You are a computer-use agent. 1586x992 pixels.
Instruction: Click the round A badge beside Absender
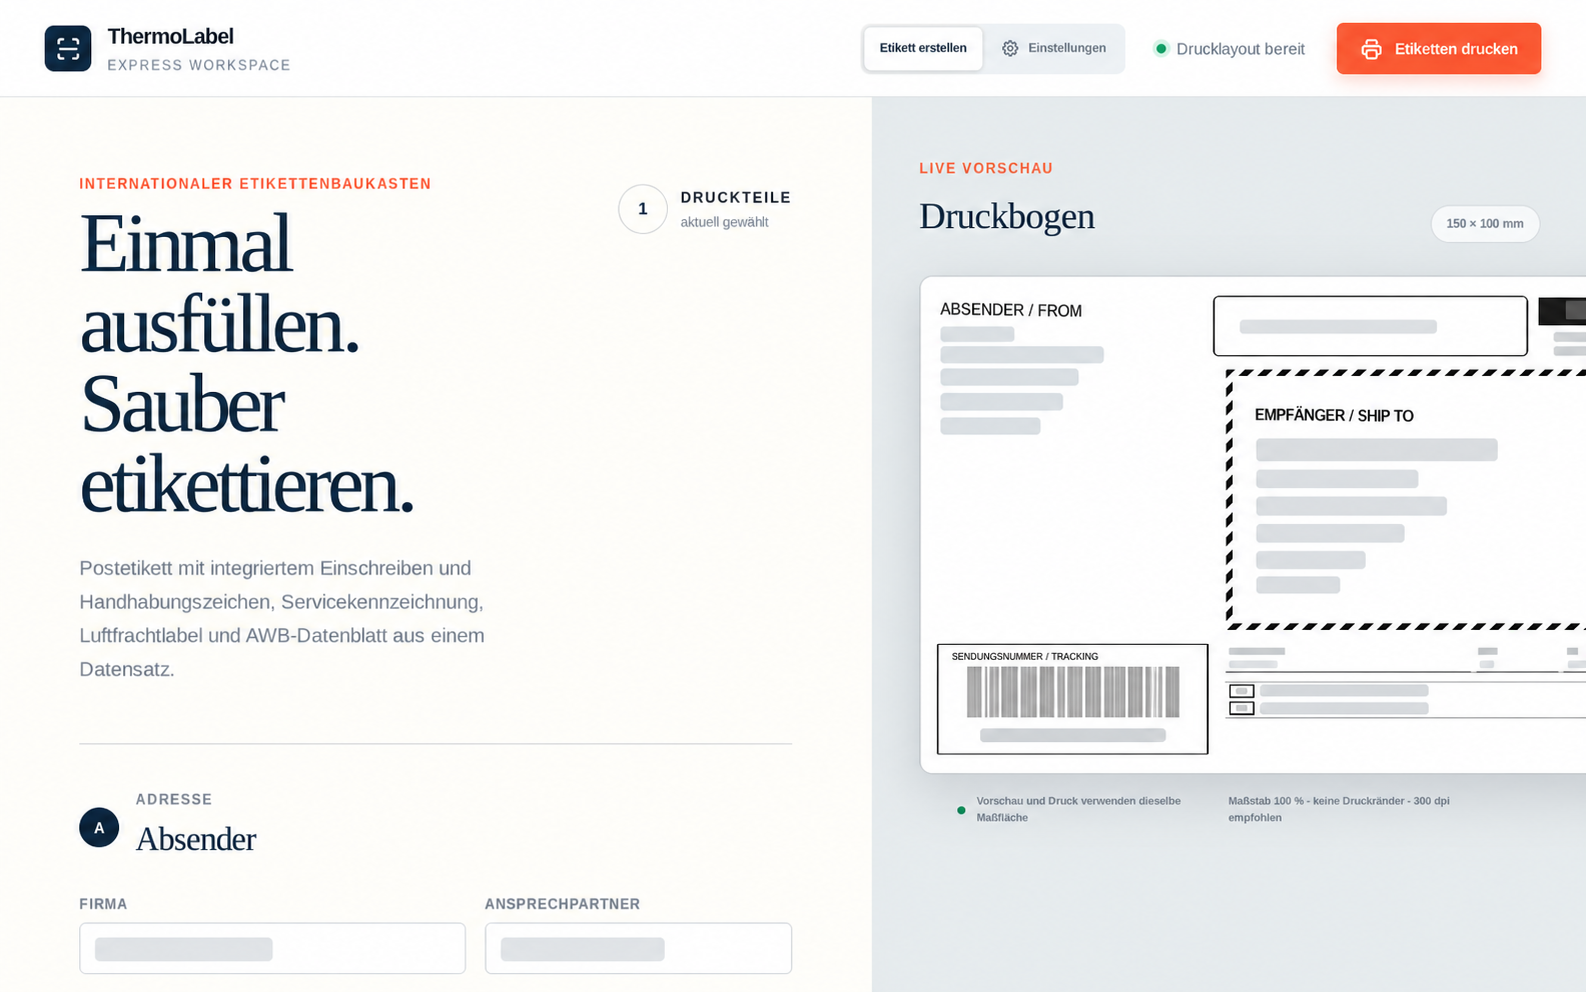pyautogui.click(x=99, y=827)
